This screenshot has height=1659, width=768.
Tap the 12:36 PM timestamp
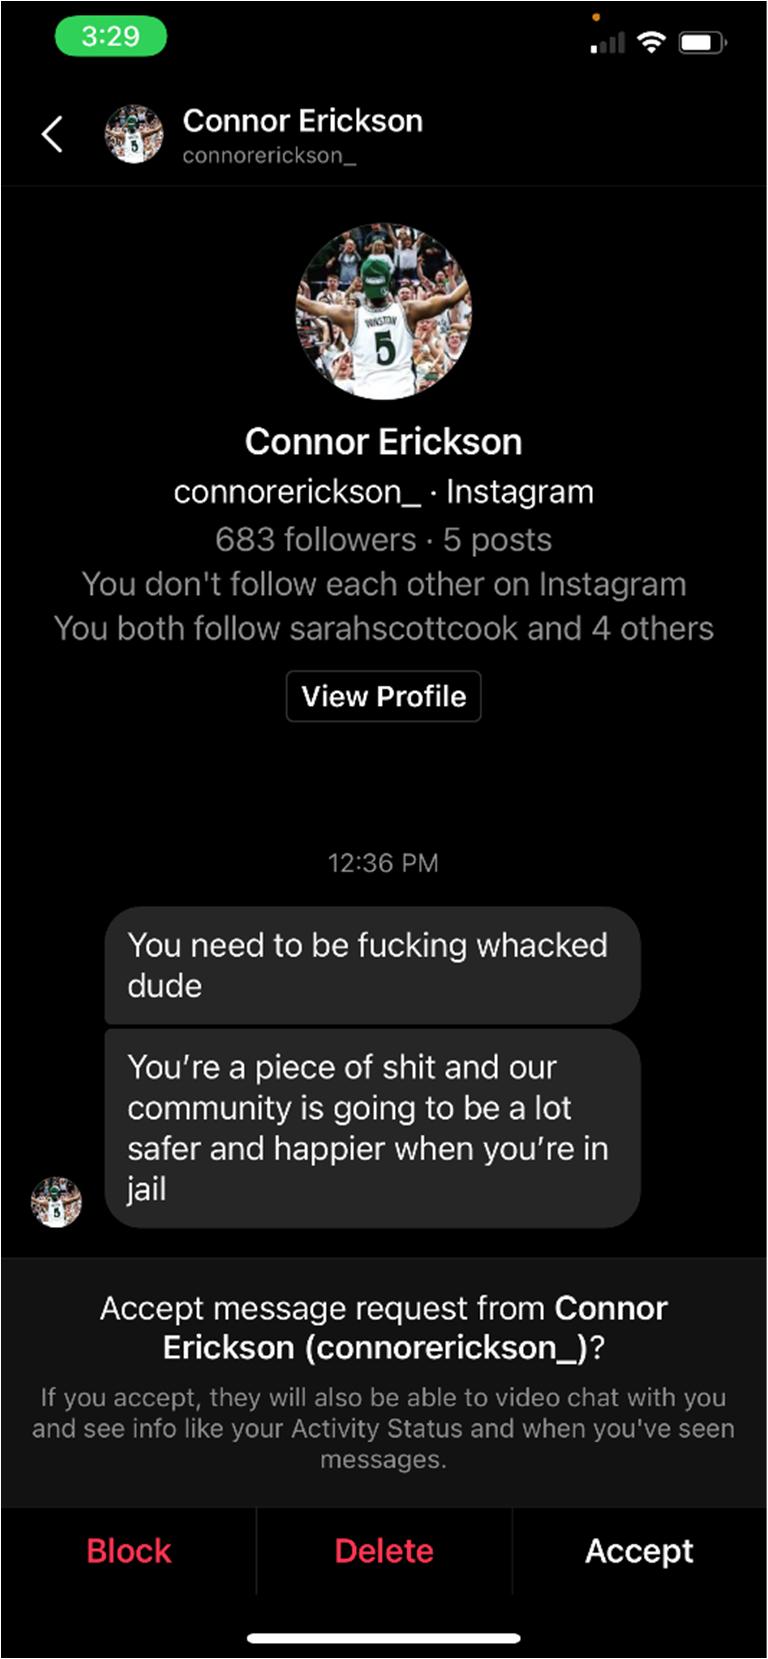(x=384, y=863)
